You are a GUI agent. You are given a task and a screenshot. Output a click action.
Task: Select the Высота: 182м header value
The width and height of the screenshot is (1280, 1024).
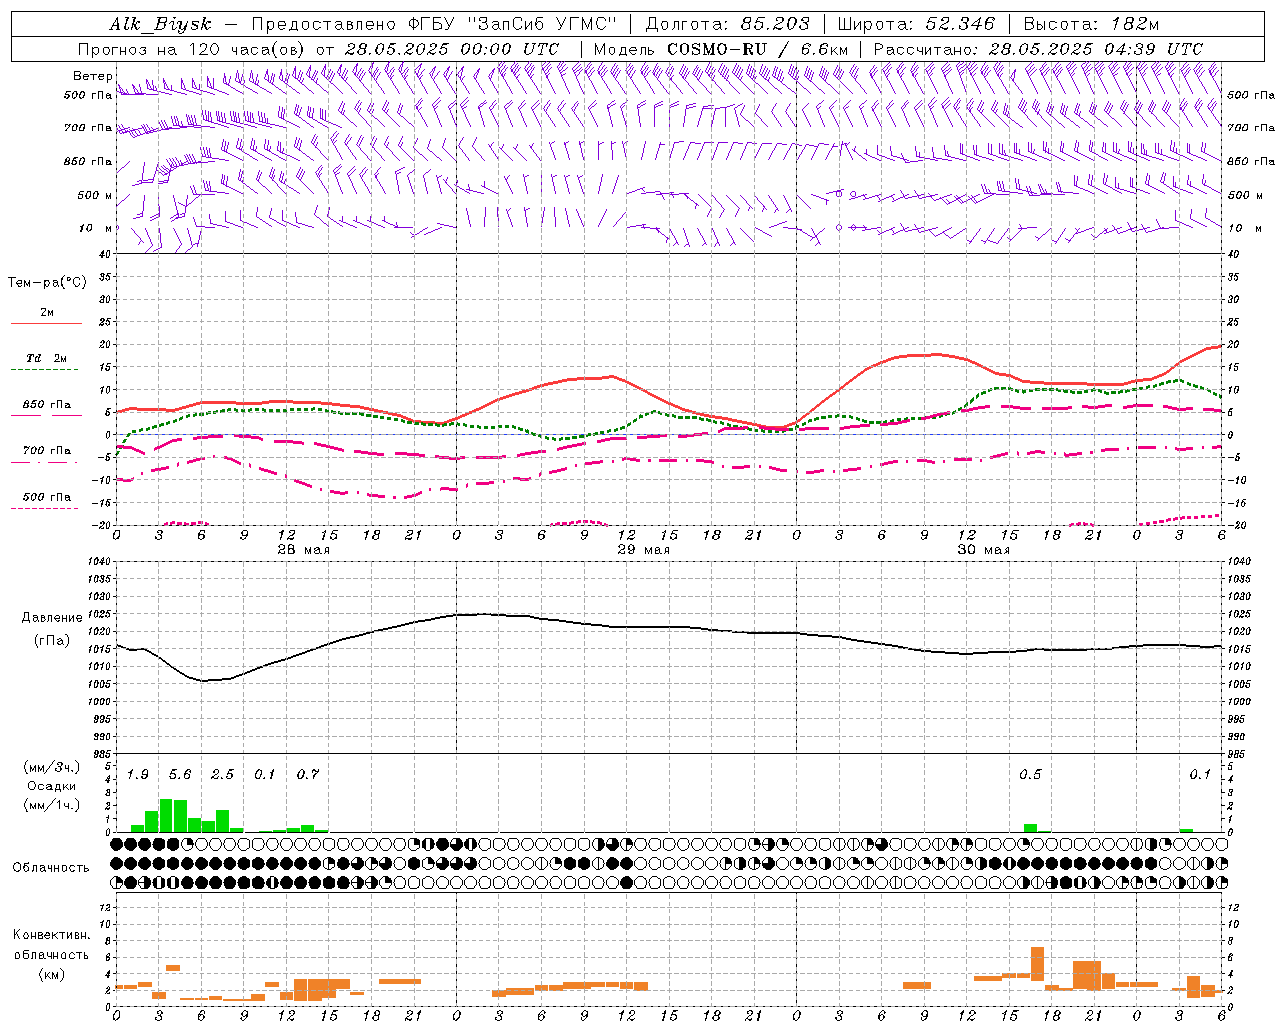pyautogui.click(x=1091, y=25)
